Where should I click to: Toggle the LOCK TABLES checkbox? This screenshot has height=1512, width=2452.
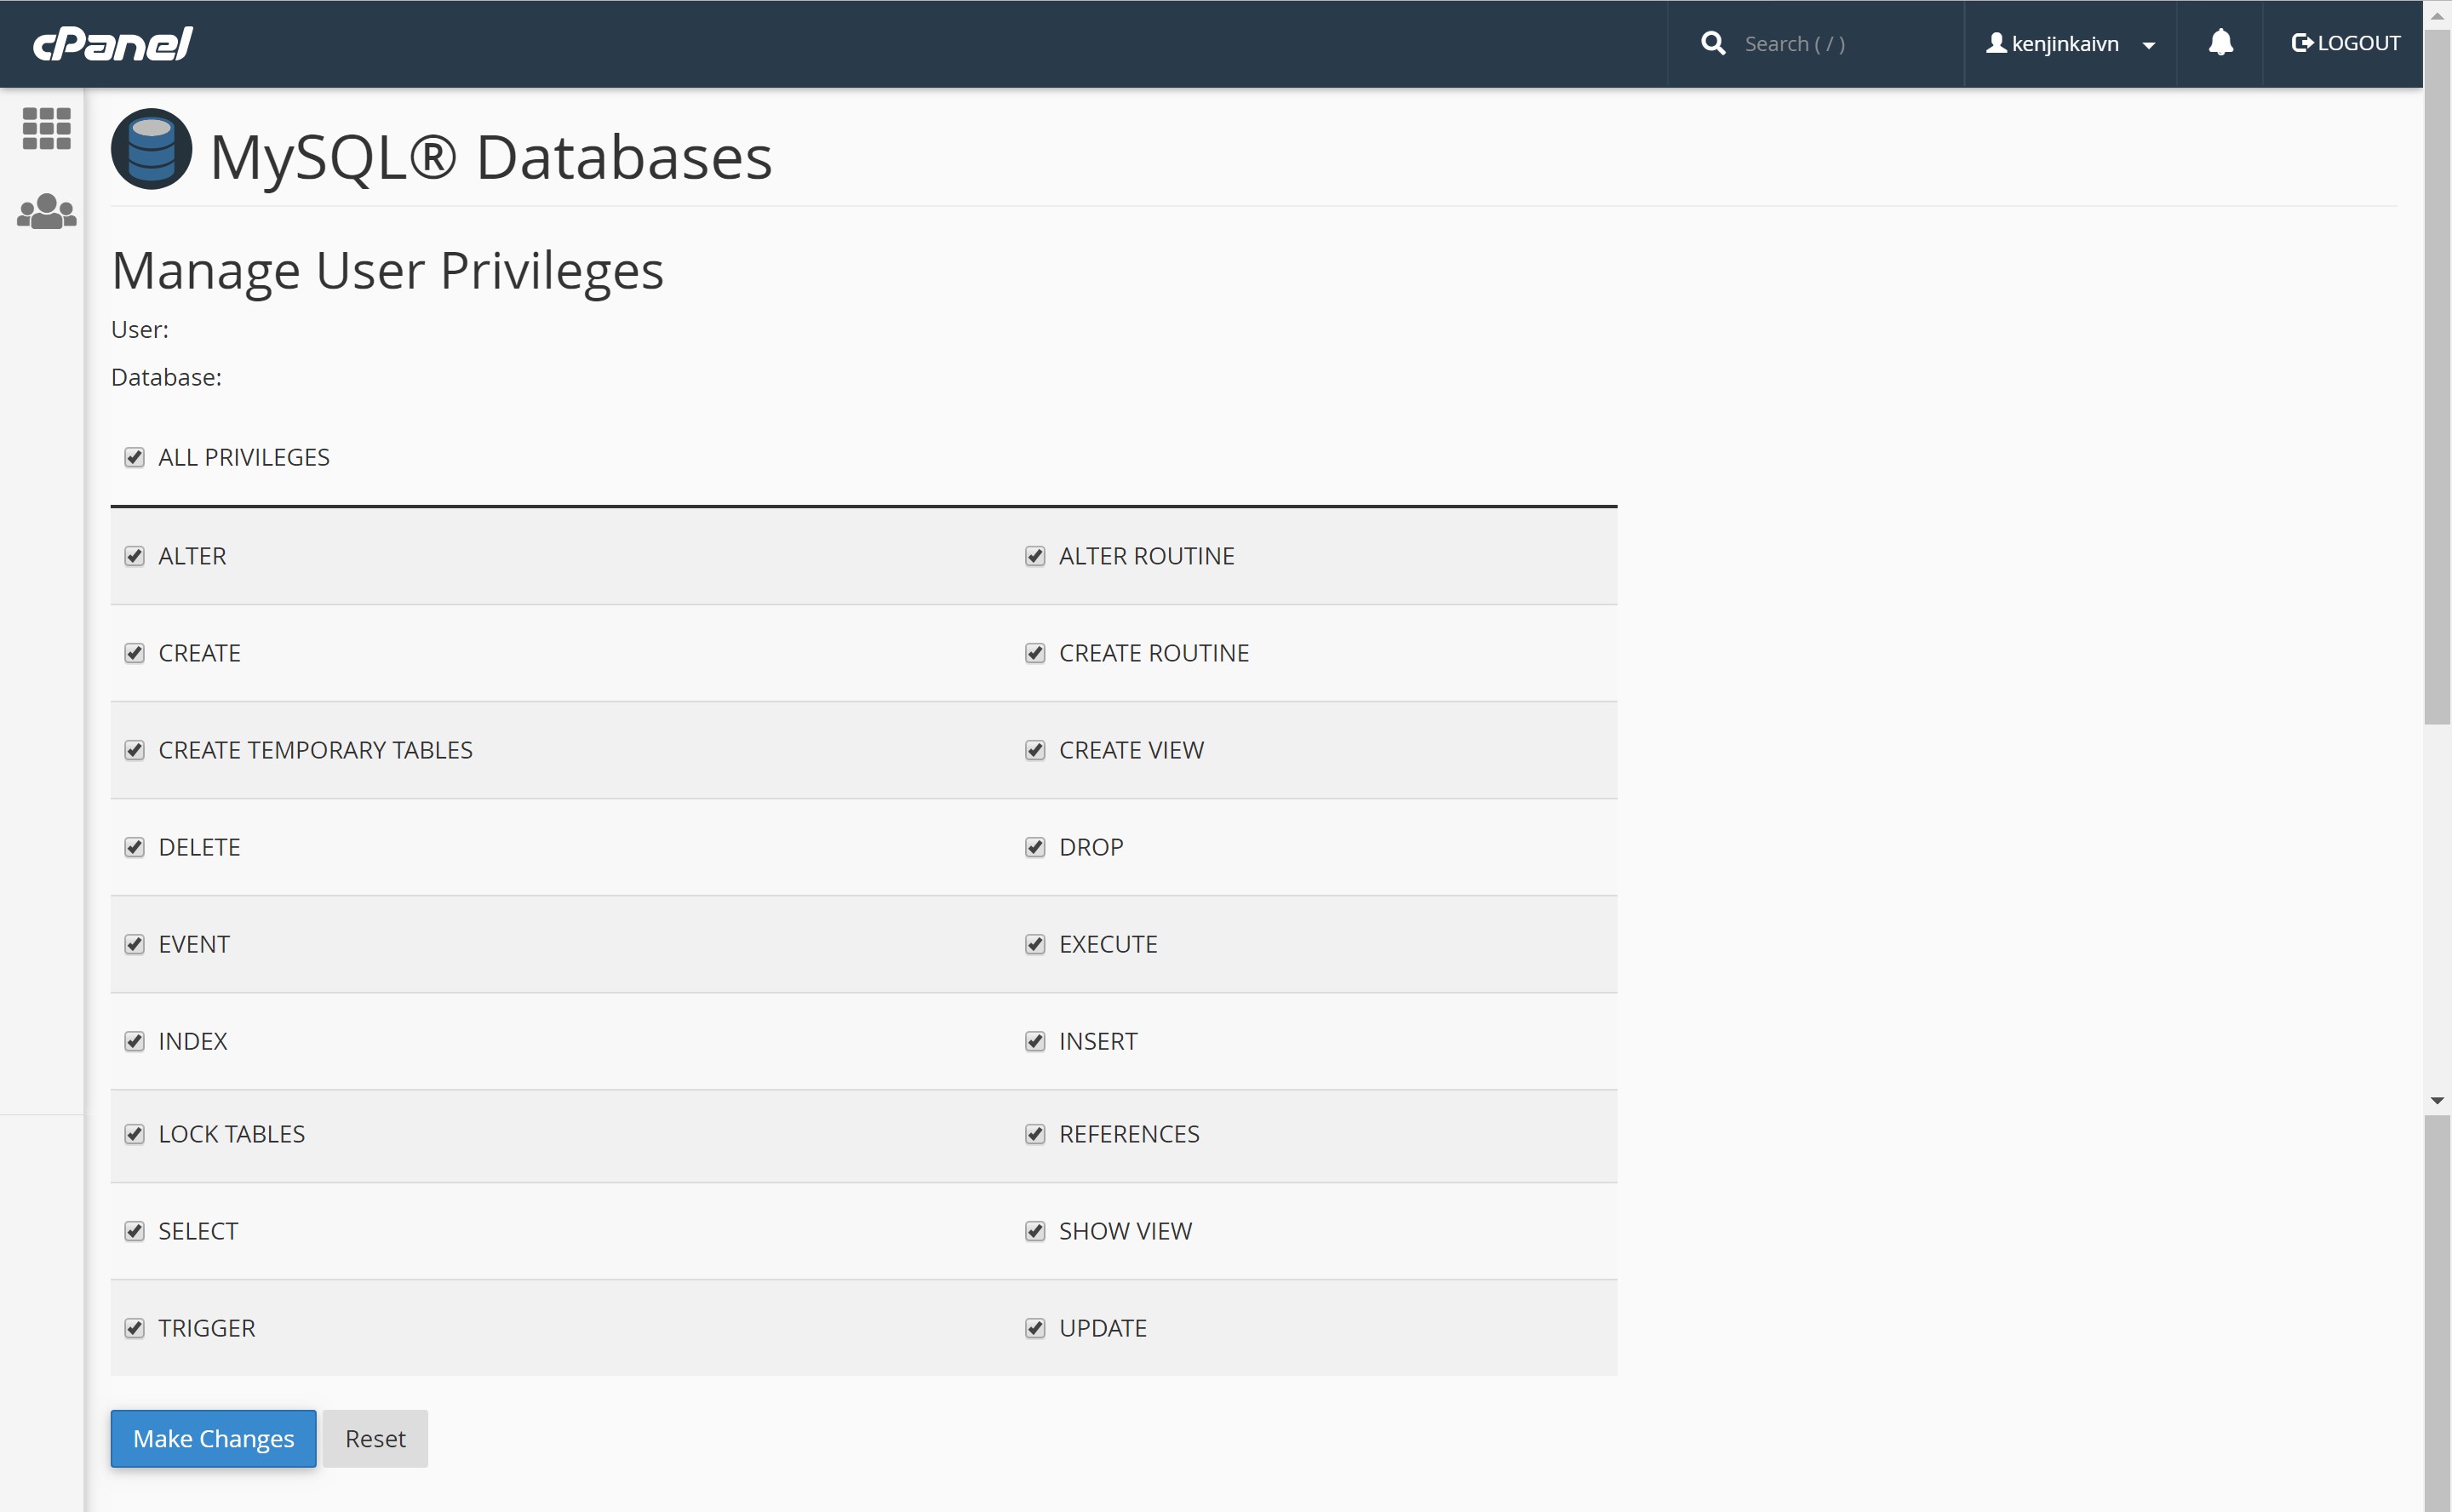[134, 1134]
